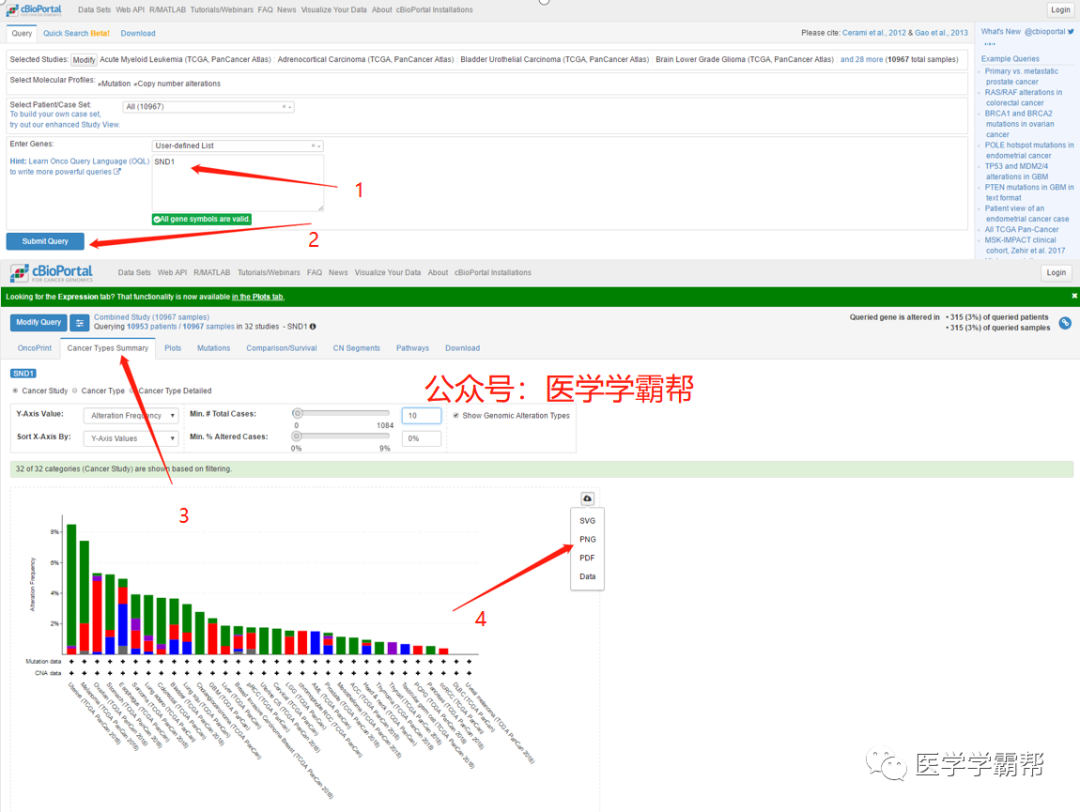Select the Query tab at top

pyautogui.click(x=21, y=33)
